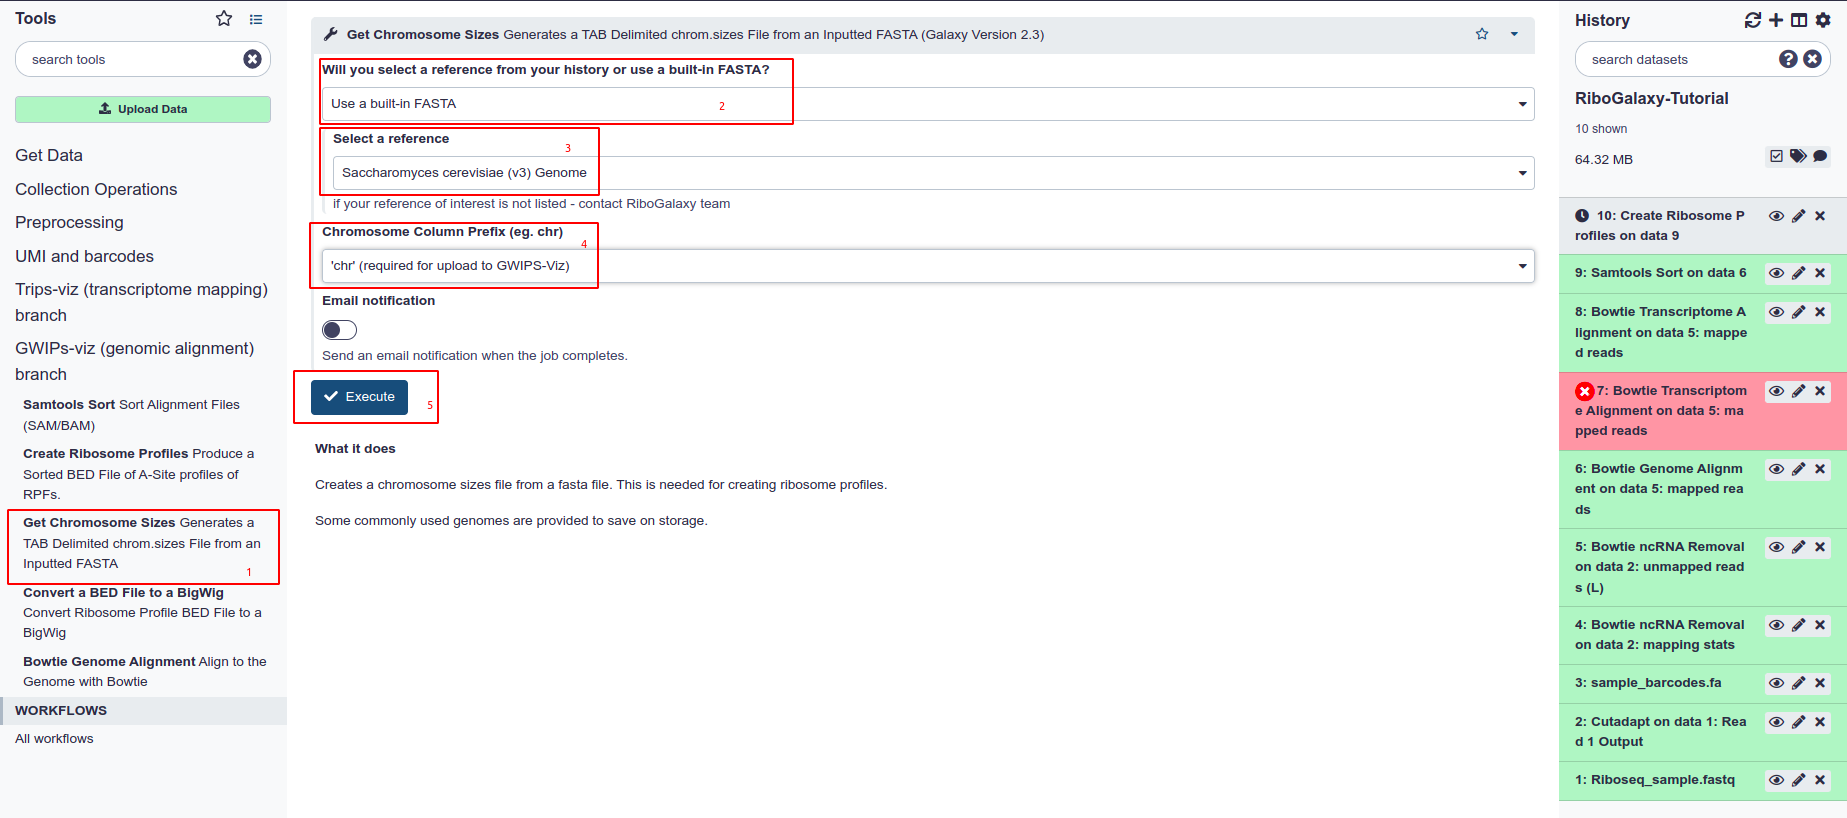Screen dimensions: 1847x818
Task: View failed dataset 7 details
Action: click(x=1776, y=391)
